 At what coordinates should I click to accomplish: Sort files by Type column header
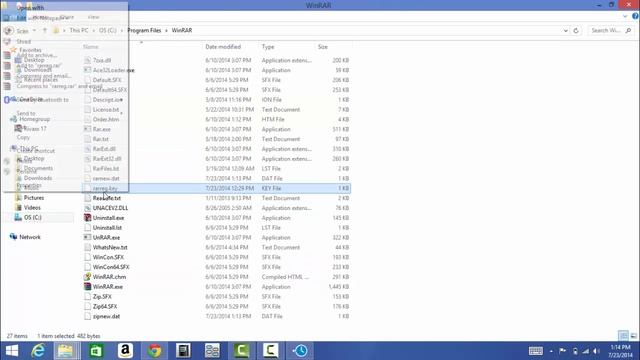pyautogui.click(x=268, y=47)
